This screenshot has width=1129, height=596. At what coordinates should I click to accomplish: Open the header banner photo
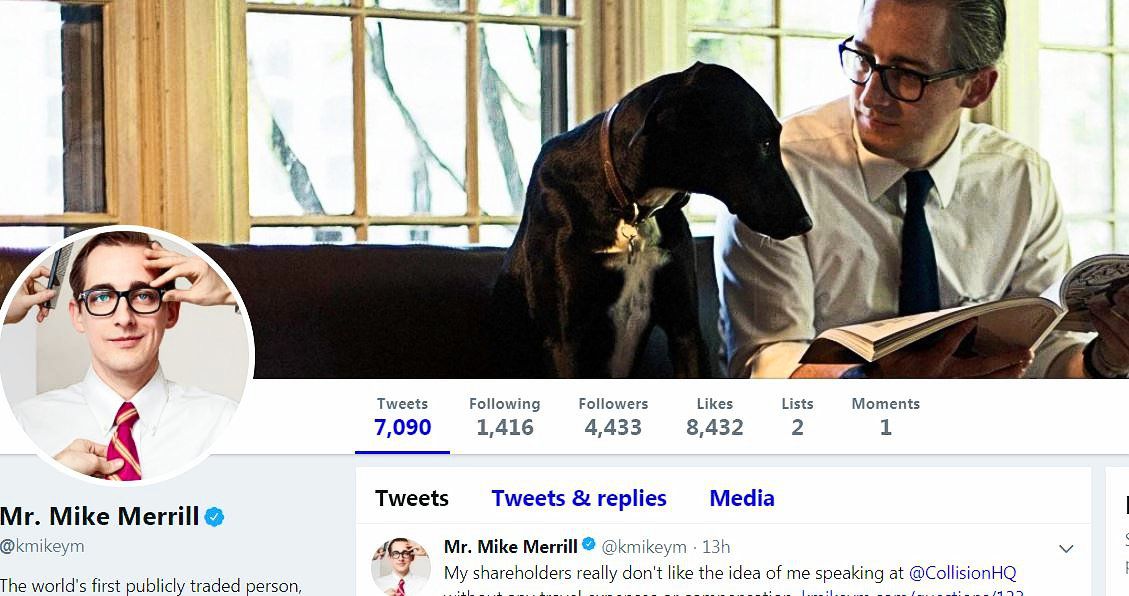[564, 189]
